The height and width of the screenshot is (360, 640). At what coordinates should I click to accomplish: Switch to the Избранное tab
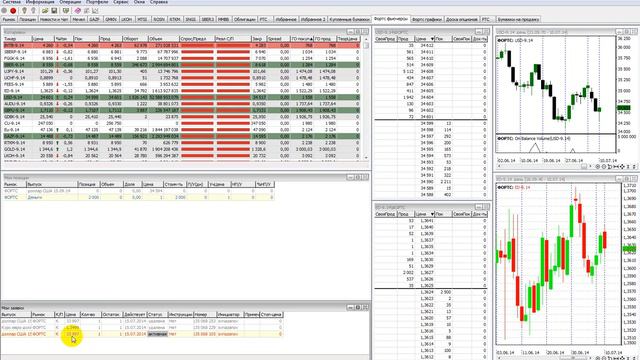coord(285,19)
